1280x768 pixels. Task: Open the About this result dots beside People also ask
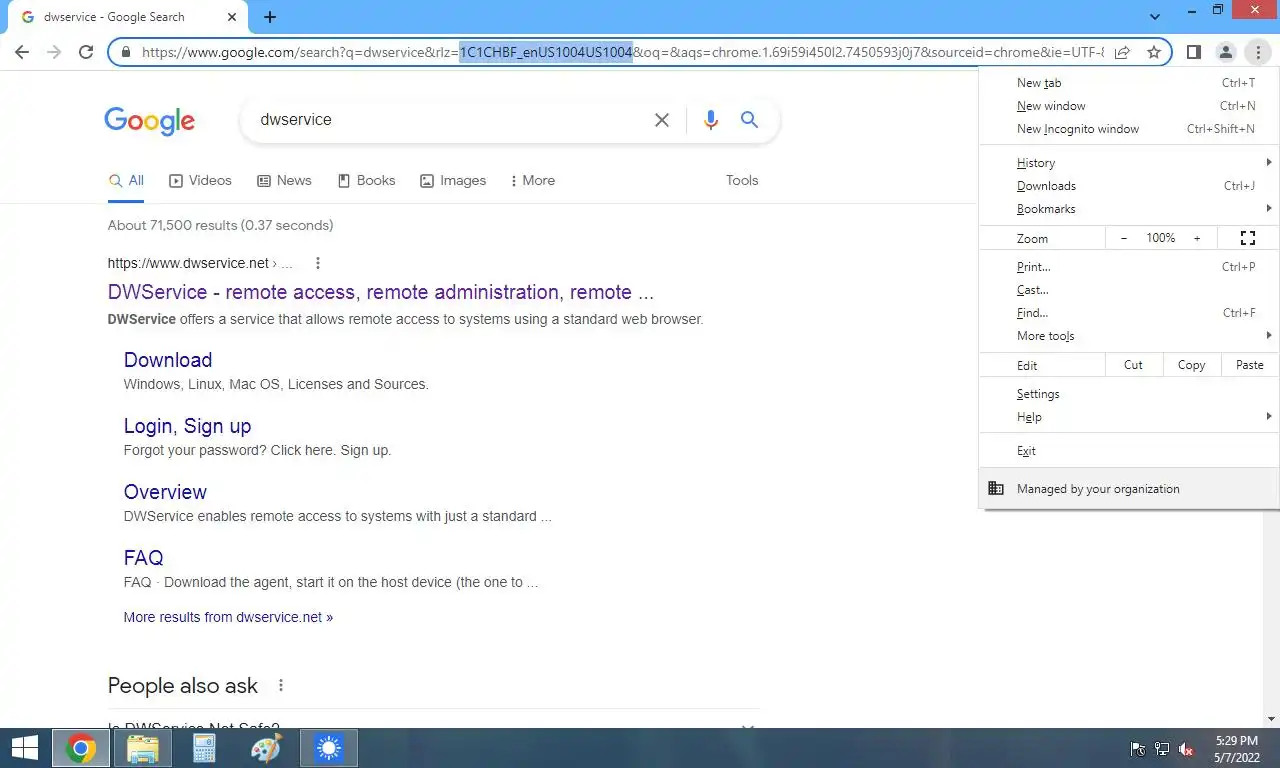(x=281, y=686)
